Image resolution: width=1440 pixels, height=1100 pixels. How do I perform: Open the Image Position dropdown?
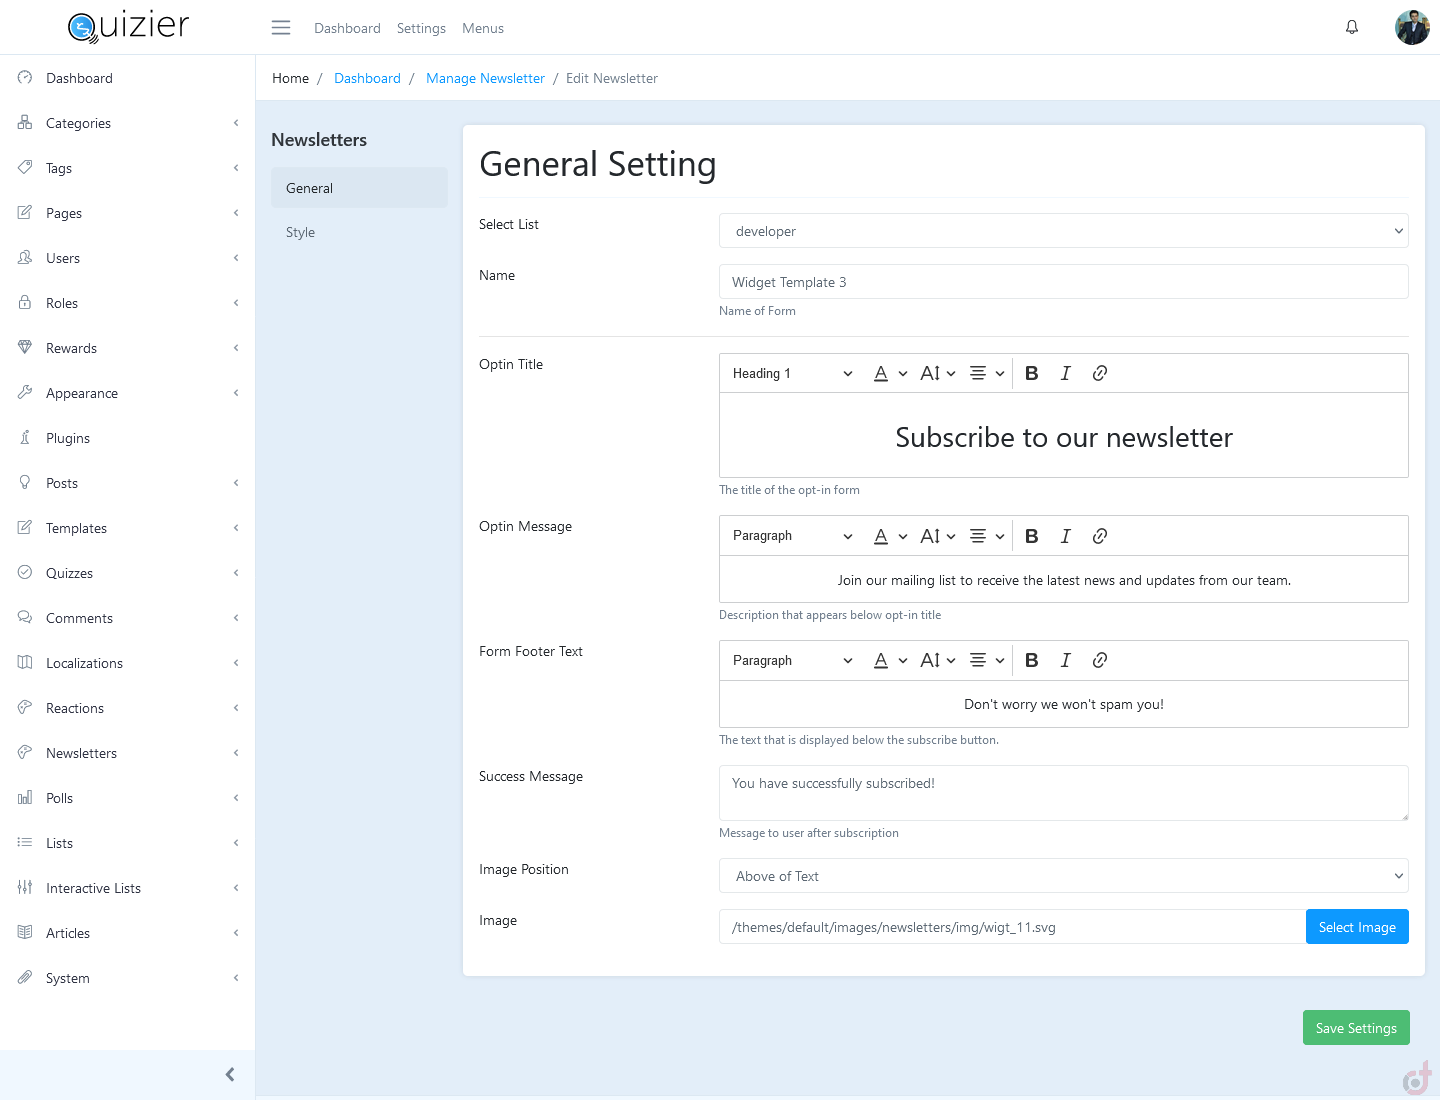coord(1063,876)
